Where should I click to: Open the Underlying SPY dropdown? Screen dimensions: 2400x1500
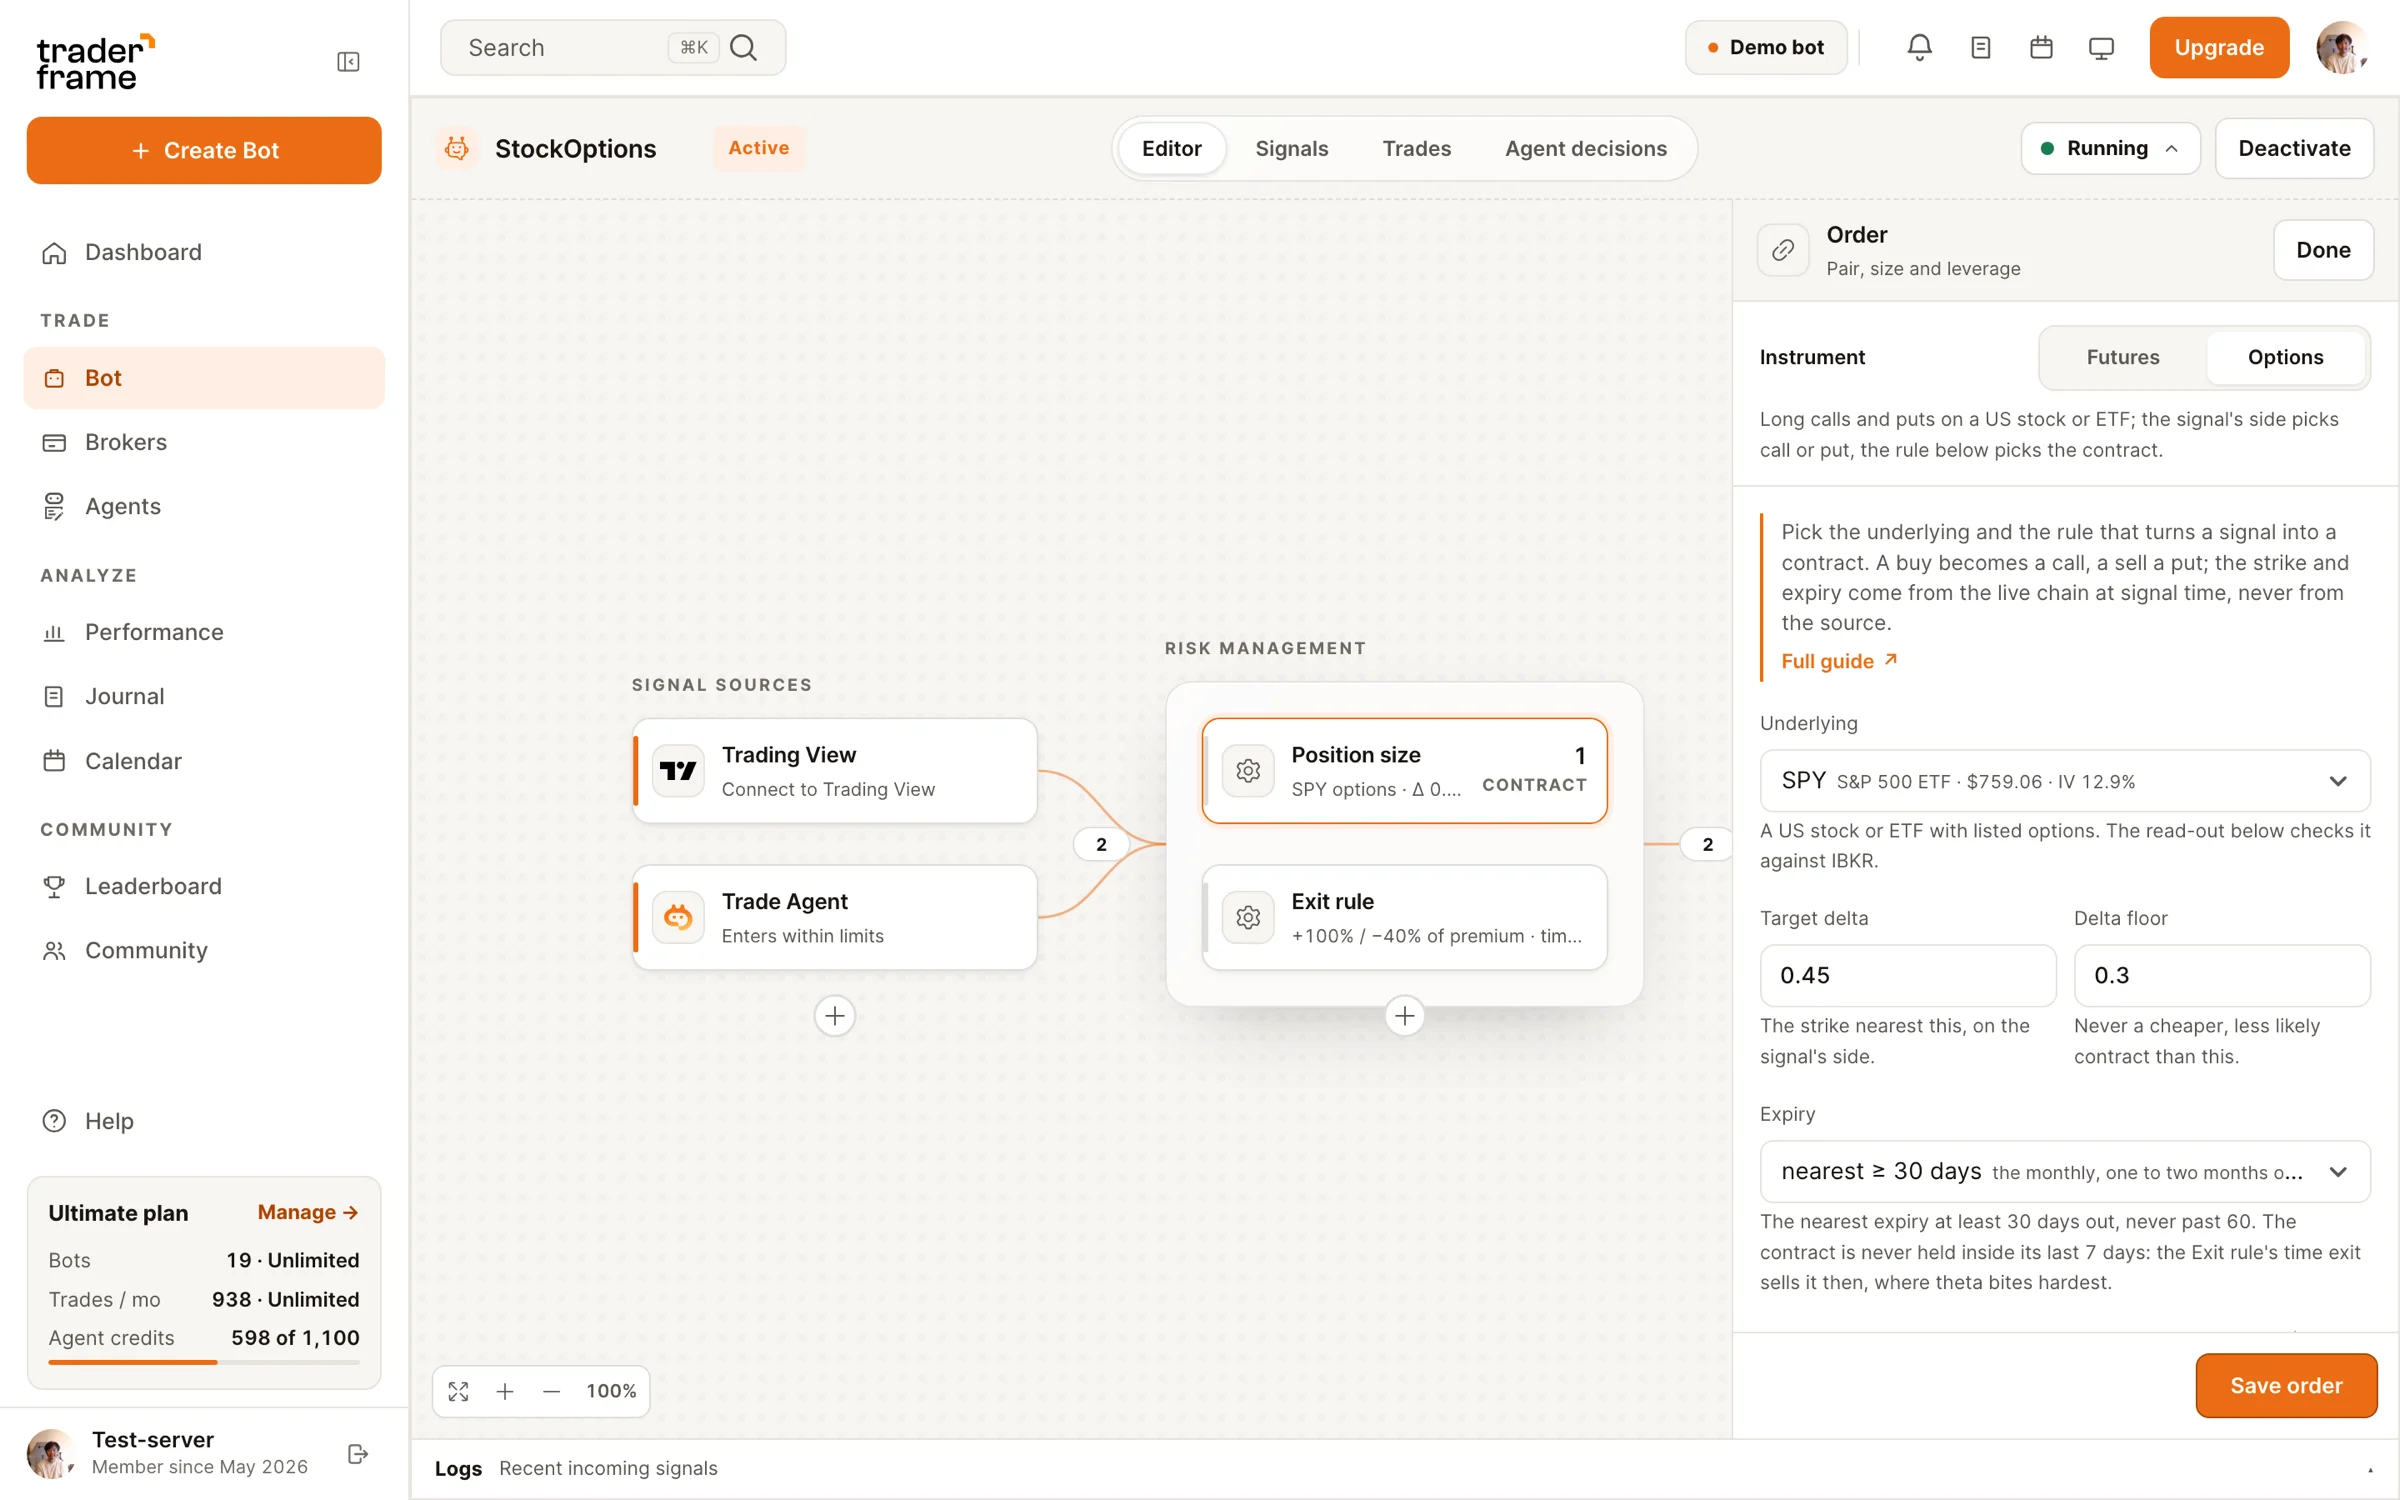tap(2064, 781)
